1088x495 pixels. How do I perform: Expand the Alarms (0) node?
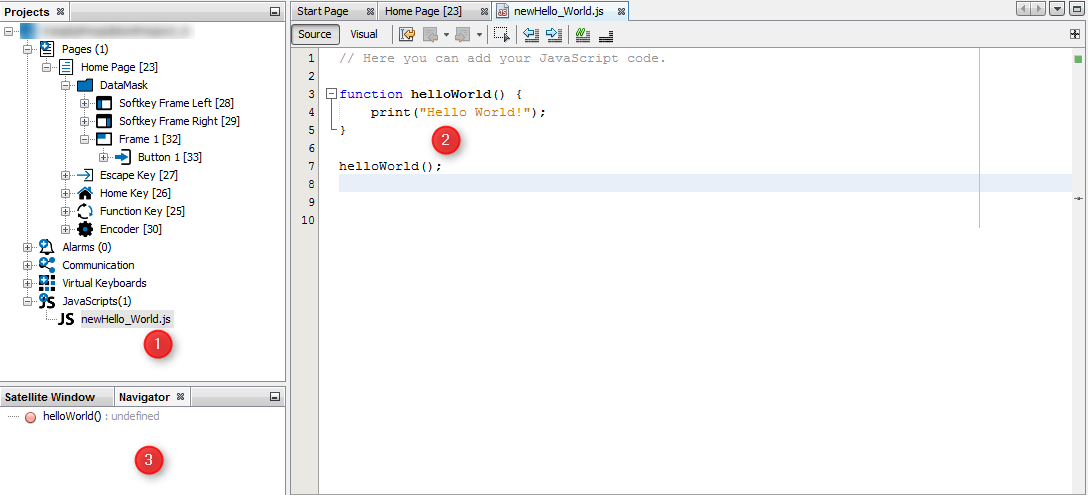(28, 246)
